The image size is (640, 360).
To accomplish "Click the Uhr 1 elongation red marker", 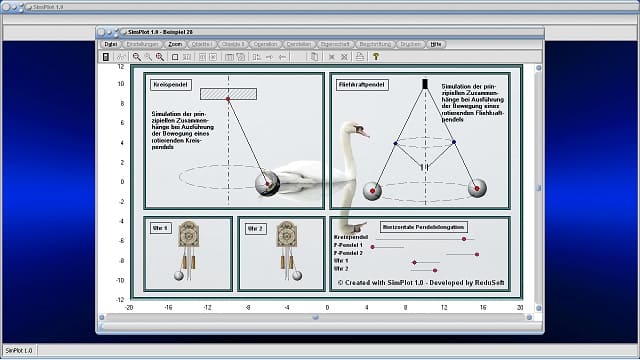I will pyautogui.click(x=415, y=262).
